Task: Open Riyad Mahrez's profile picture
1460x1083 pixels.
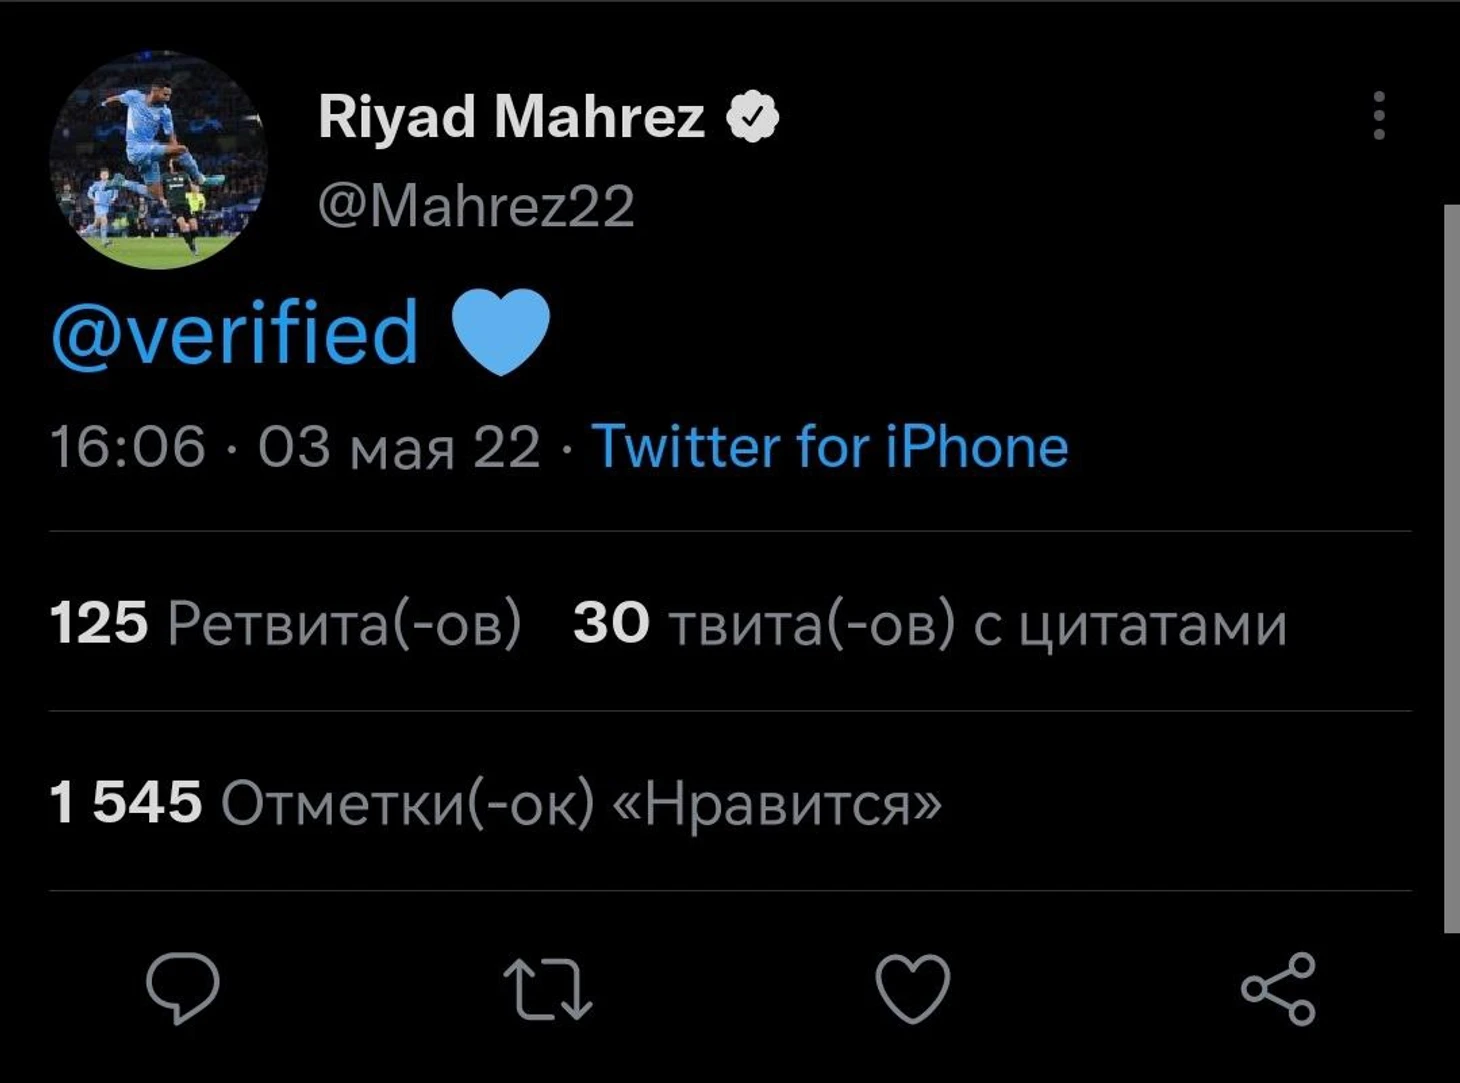Action: tap(158, 160)
